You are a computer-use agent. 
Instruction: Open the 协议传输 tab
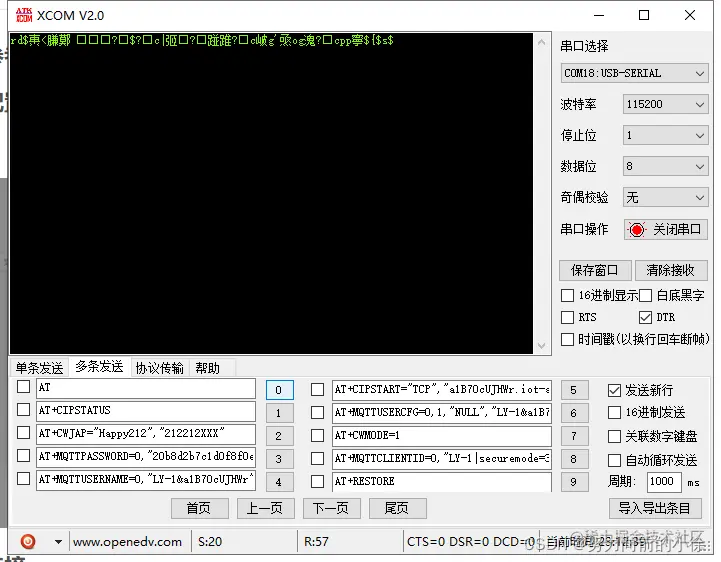(x=160, y=368)
